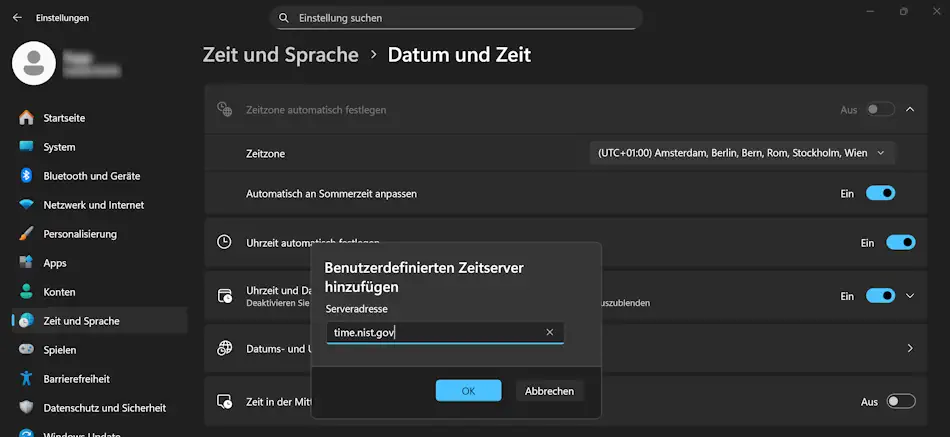950x437 pixels.
Task: Click the Datenschutz shield icon
Action: 26,408
